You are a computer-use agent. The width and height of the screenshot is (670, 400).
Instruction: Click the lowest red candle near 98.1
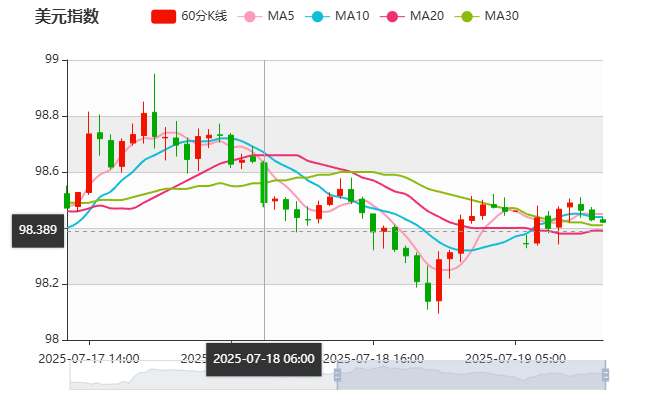[x=439, y=280]
